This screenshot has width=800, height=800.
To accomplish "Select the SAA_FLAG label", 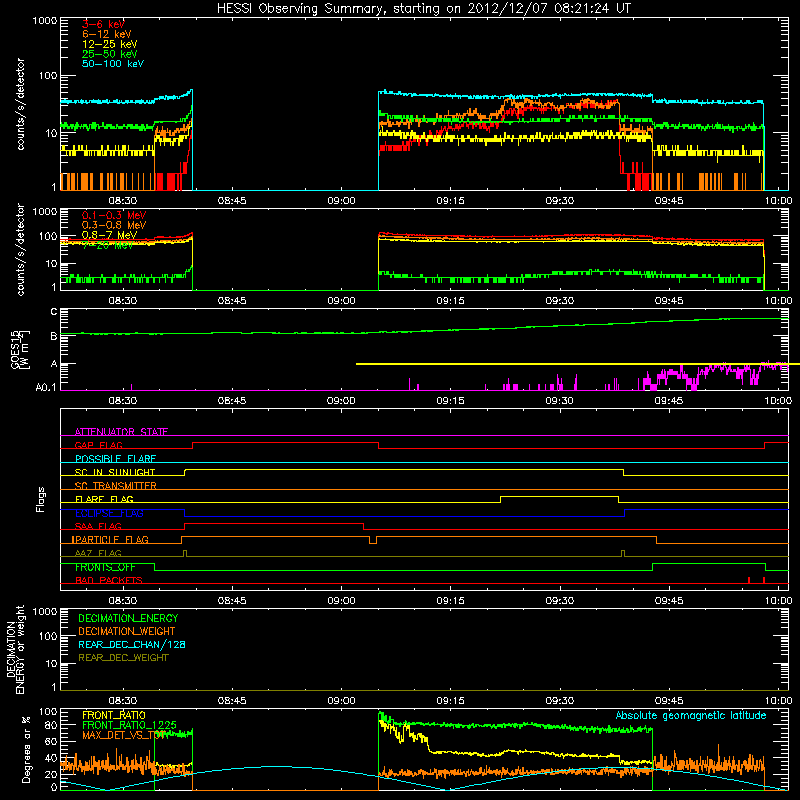I will click(98, 526).
